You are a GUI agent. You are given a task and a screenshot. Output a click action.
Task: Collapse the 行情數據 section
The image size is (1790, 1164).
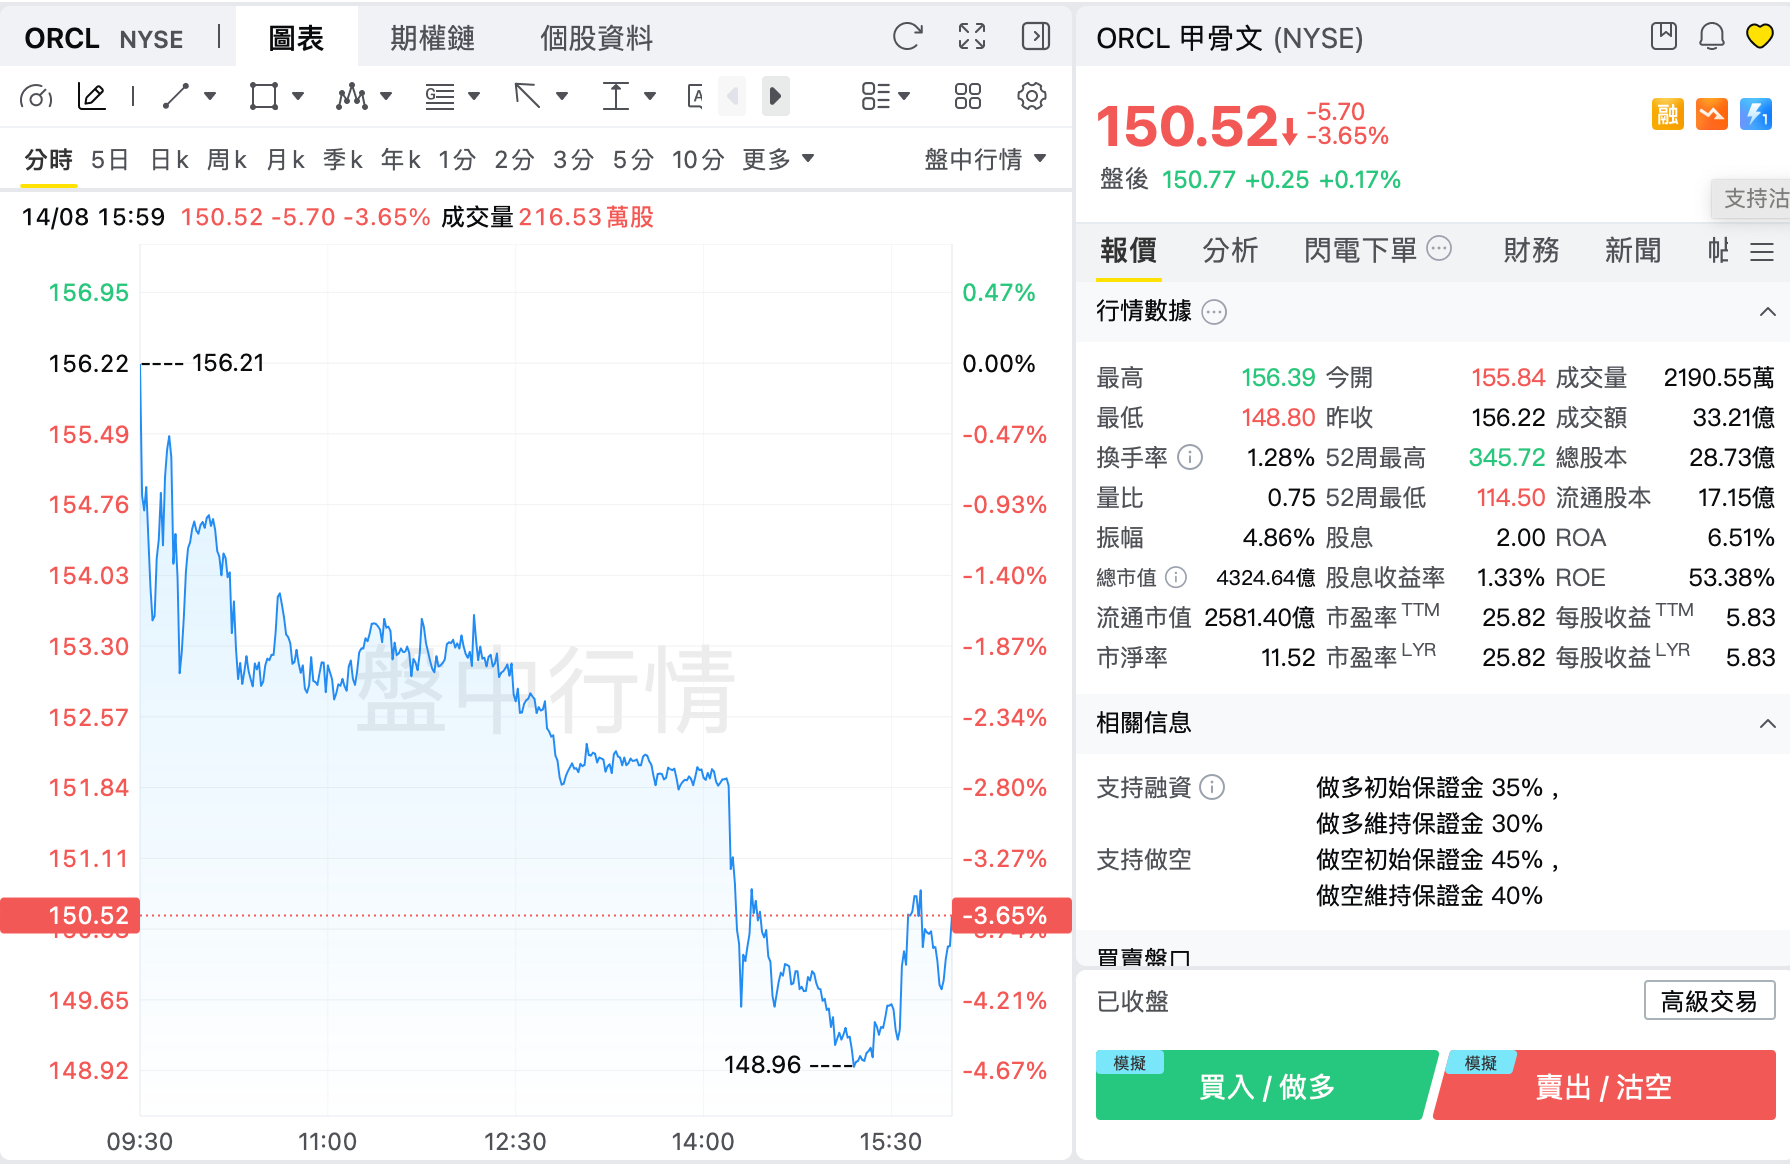1767,312
